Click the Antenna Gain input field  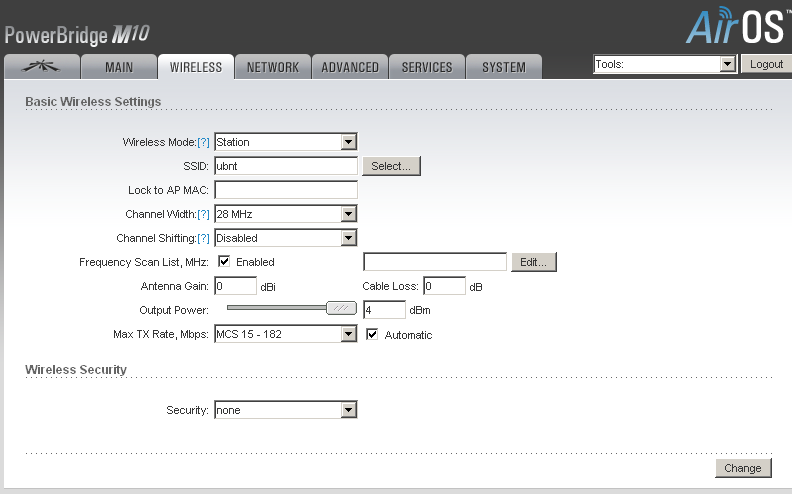click(235, 286)
